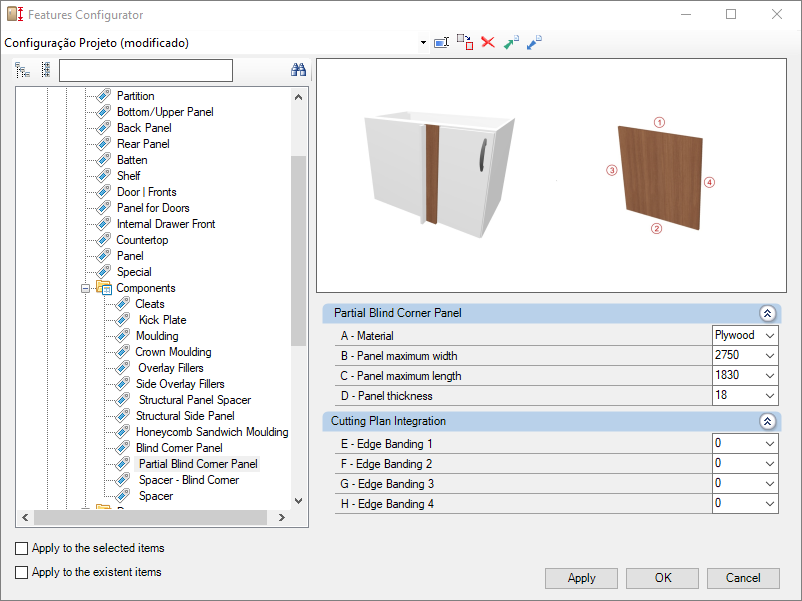Select Blind Corner Panel tree item

[x=179, y=448]
